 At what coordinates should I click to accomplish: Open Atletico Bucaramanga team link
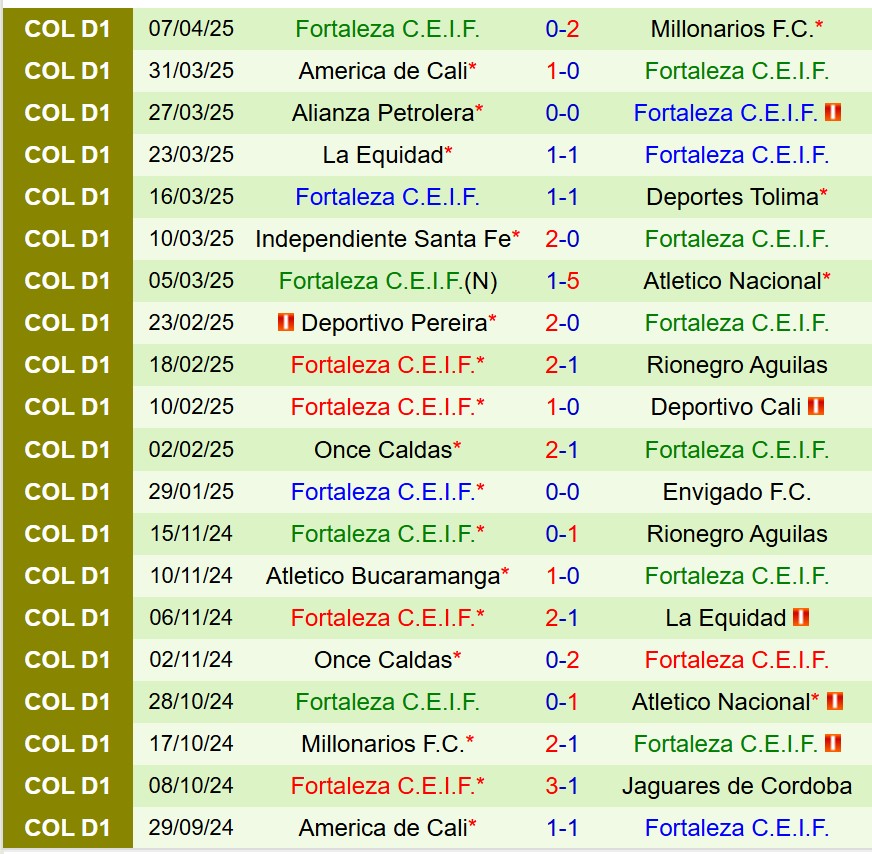(x=383, y=576)
